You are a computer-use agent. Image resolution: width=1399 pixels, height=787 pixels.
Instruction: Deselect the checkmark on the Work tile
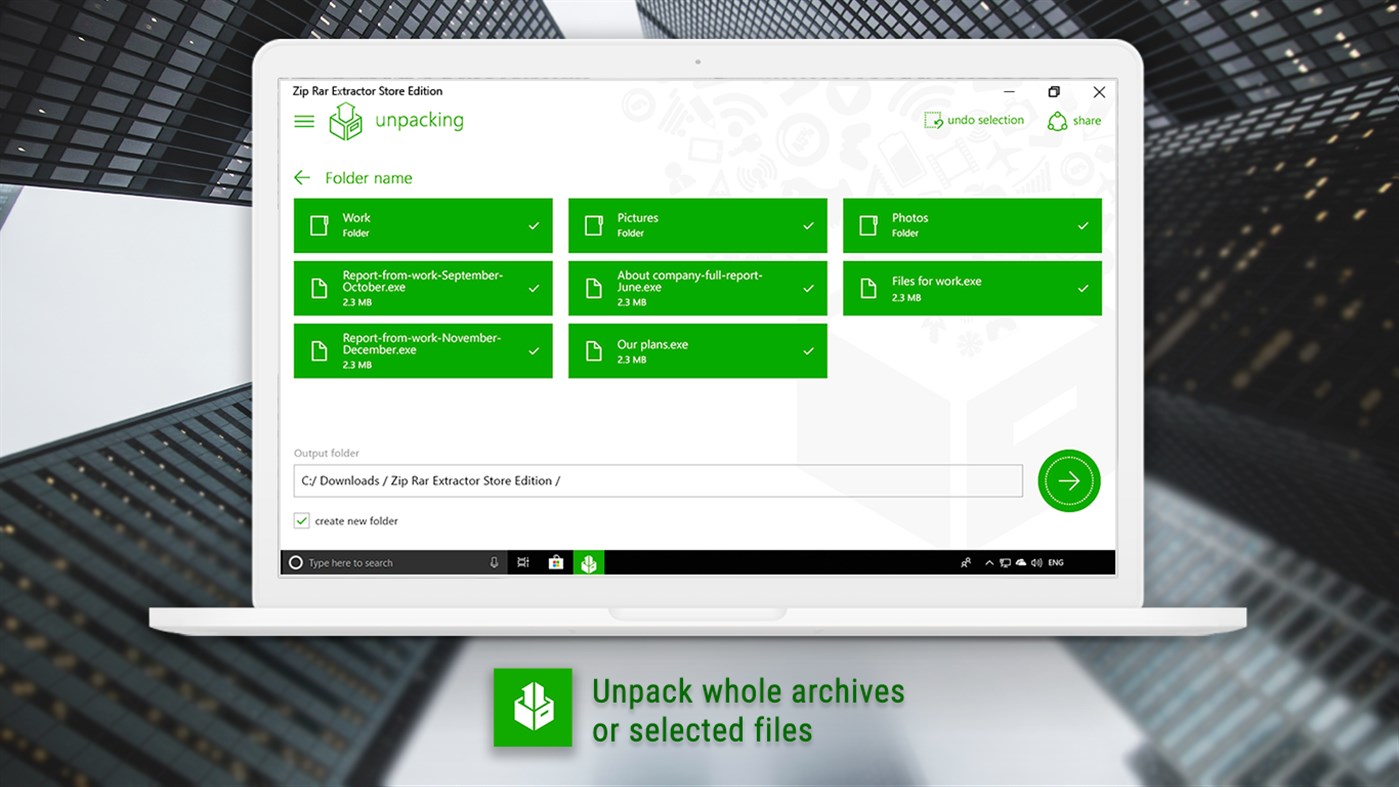pos(533,225)
